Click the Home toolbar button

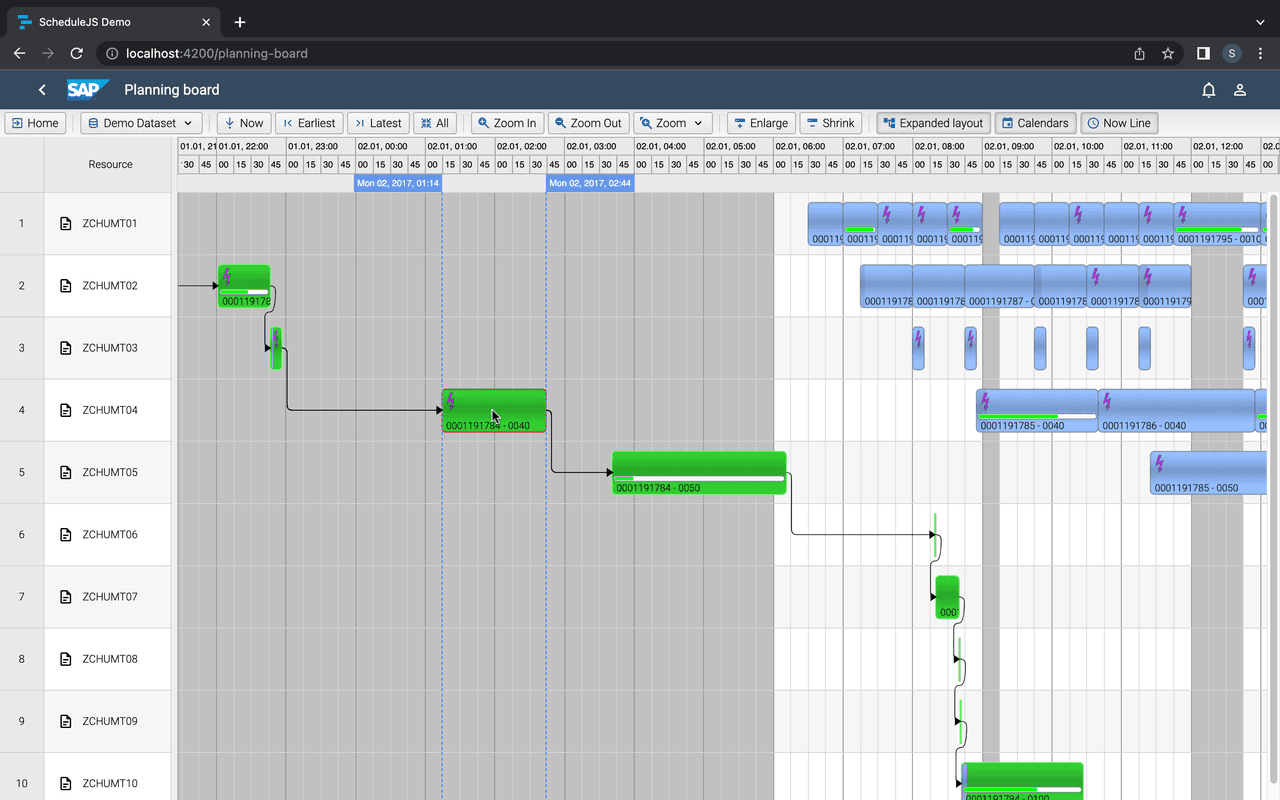35,123
